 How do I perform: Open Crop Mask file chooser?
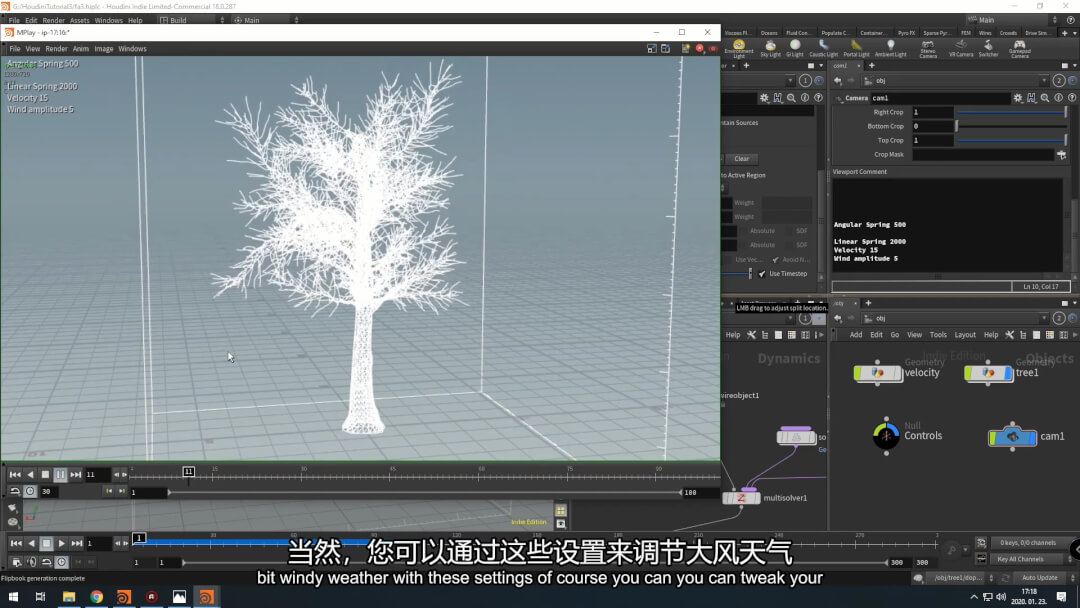[1061, 155]
